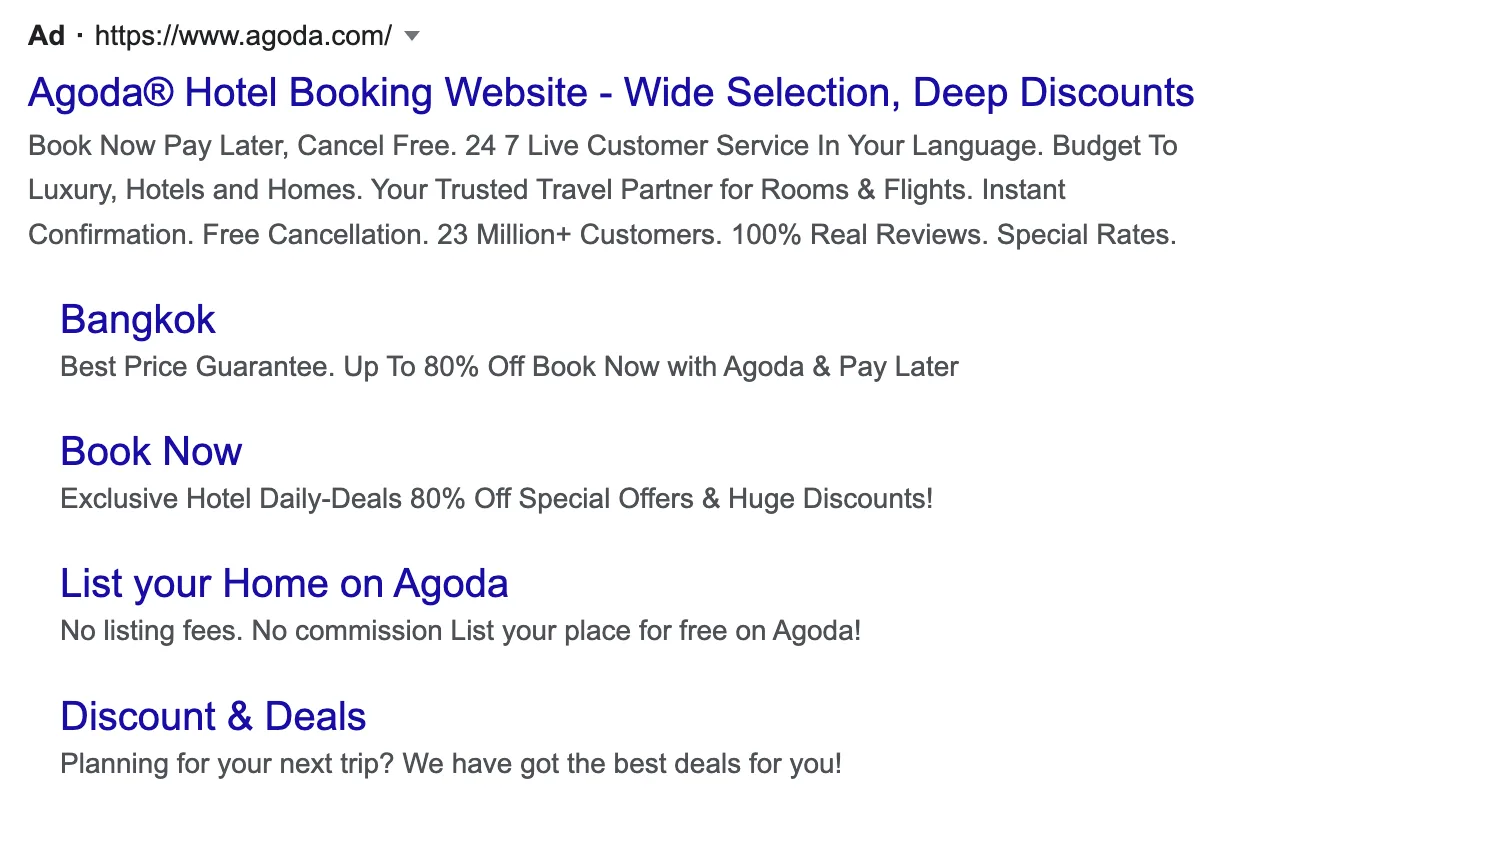Screen dimensions: 1508x841
Task: Click List your Home on Agoda title
Action: (284, 584)
